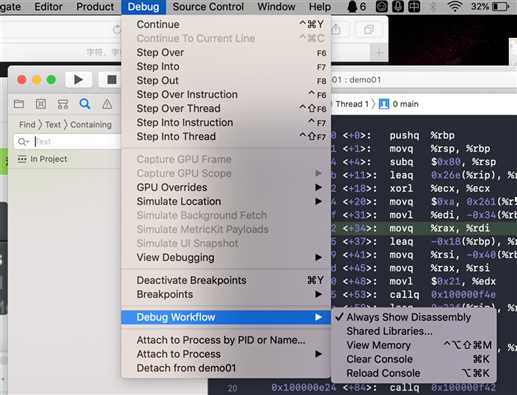The height and width of the screenshot is (395, 517).
Task: Expand the Attach to Process submenu
Action: point(226,354)
